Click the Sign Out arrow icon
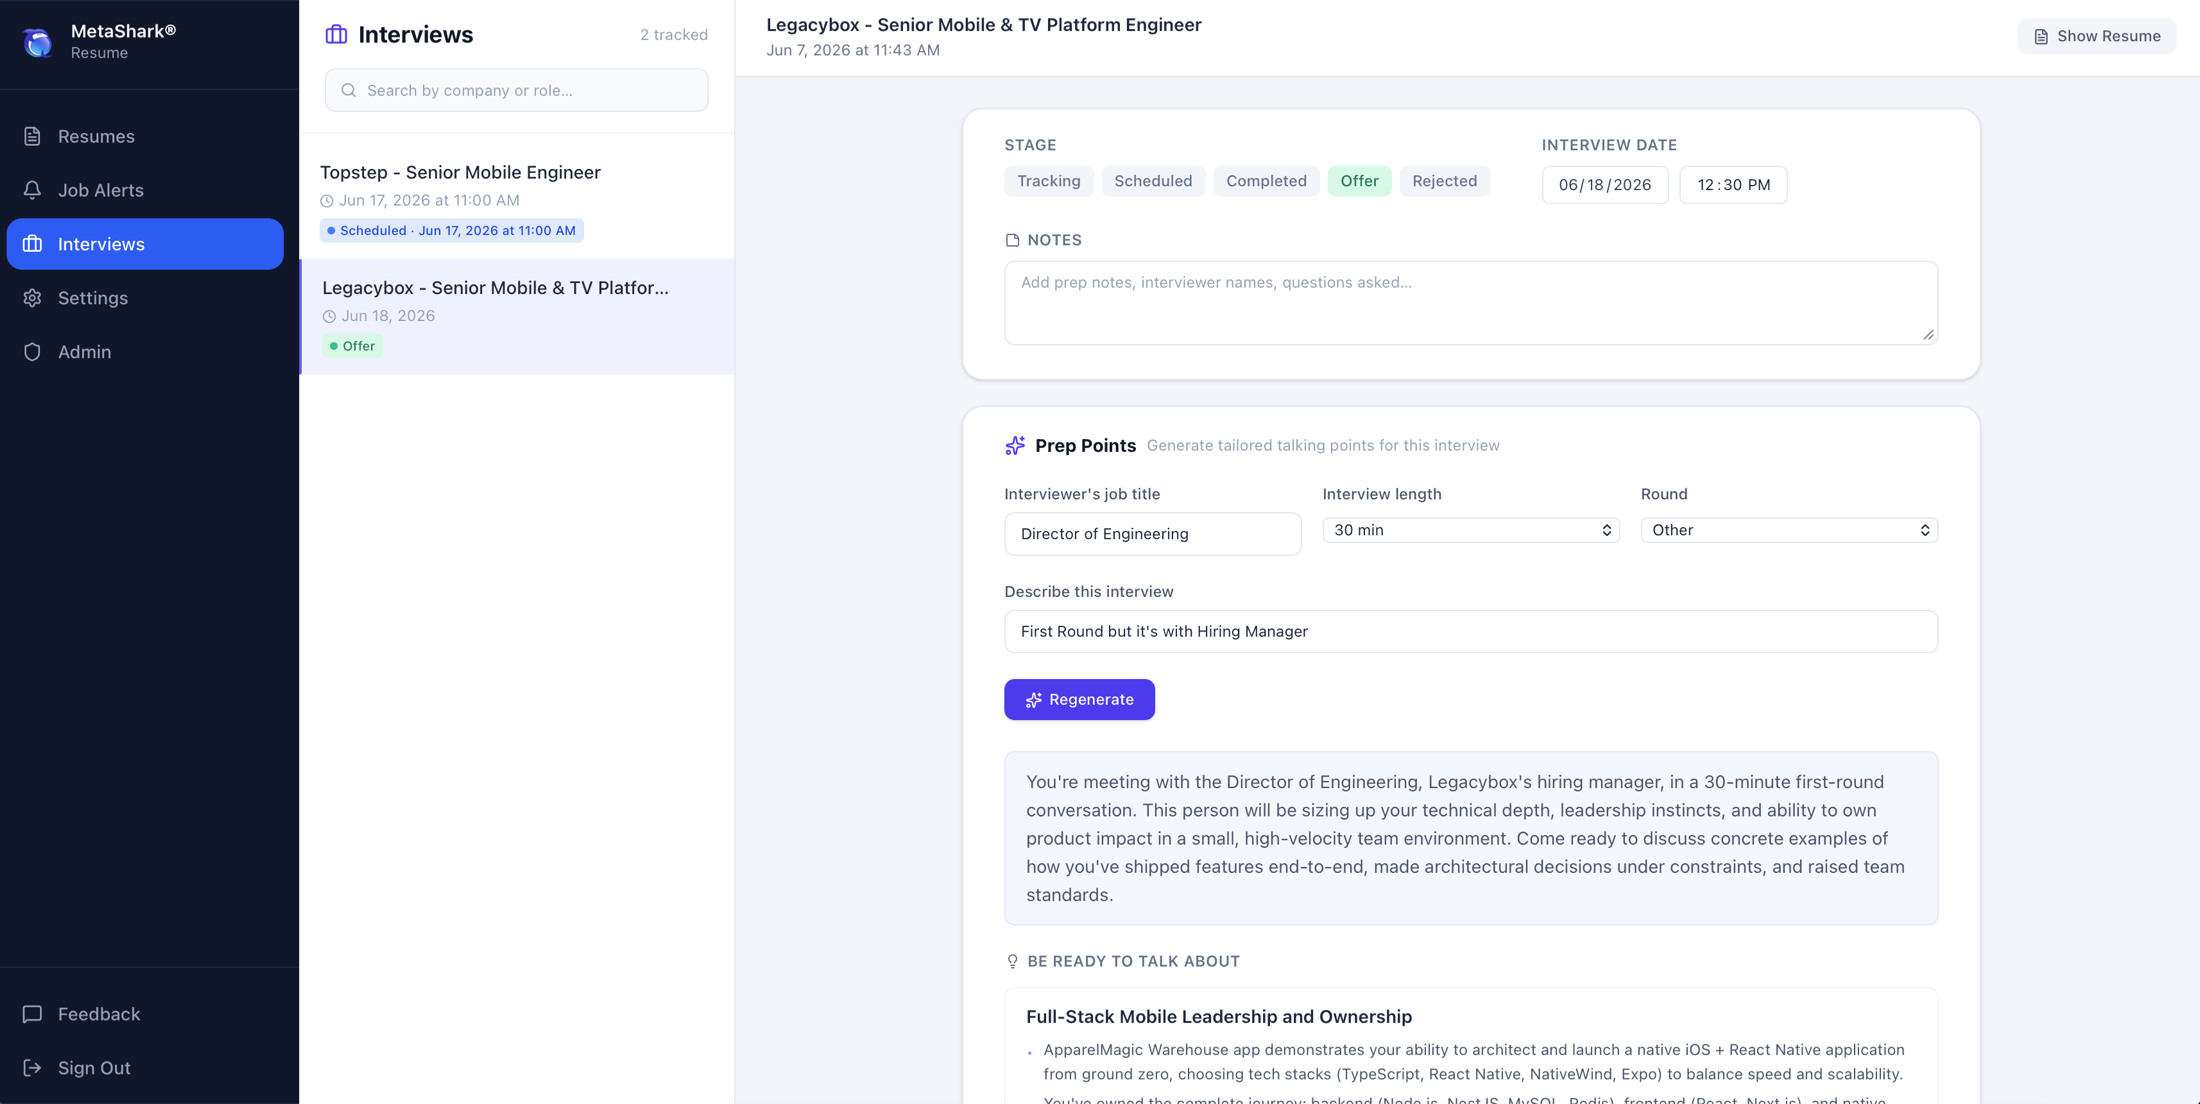The width and height of the screenshot is (2200, 1104). coord(32,1068)
